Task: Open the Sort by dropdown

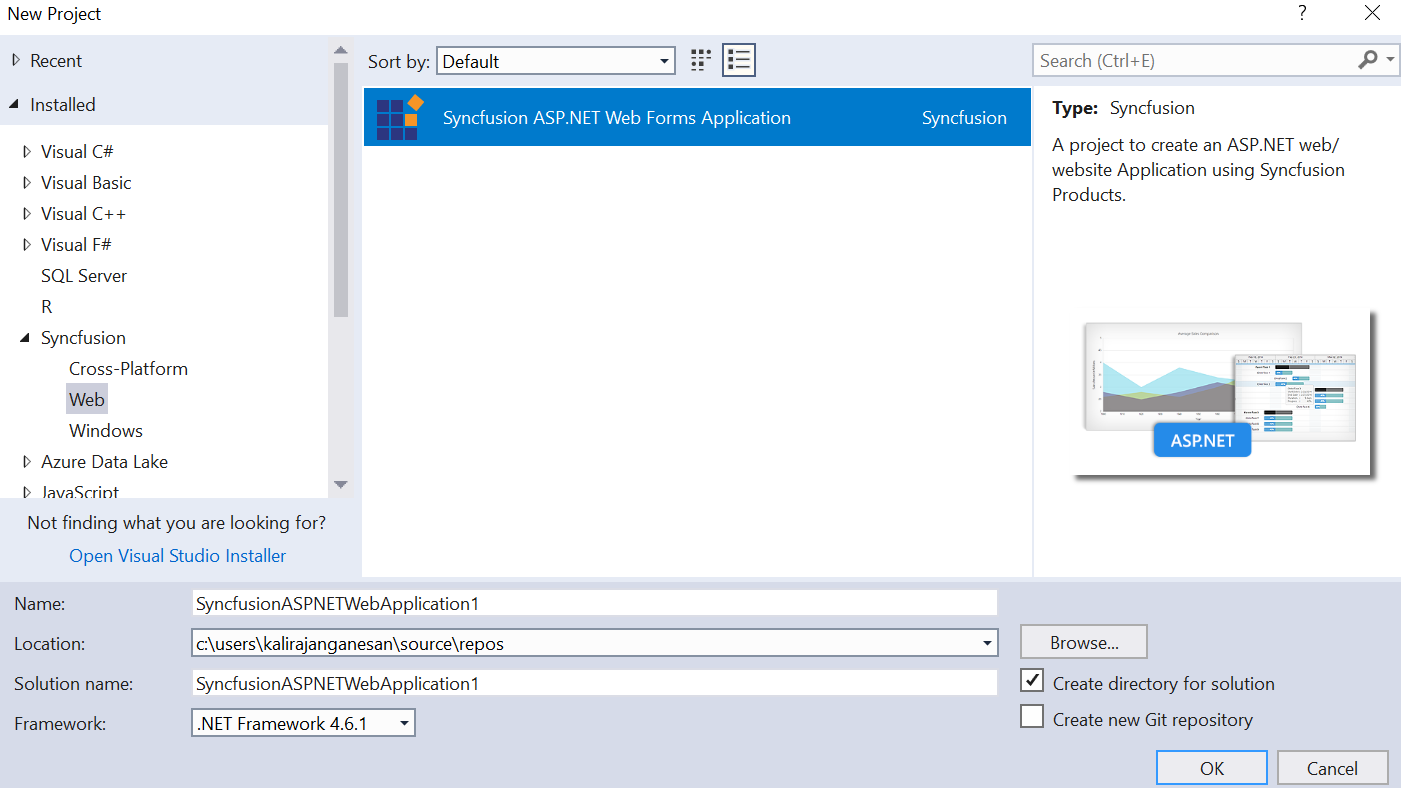Action: (x=556, y=61)
